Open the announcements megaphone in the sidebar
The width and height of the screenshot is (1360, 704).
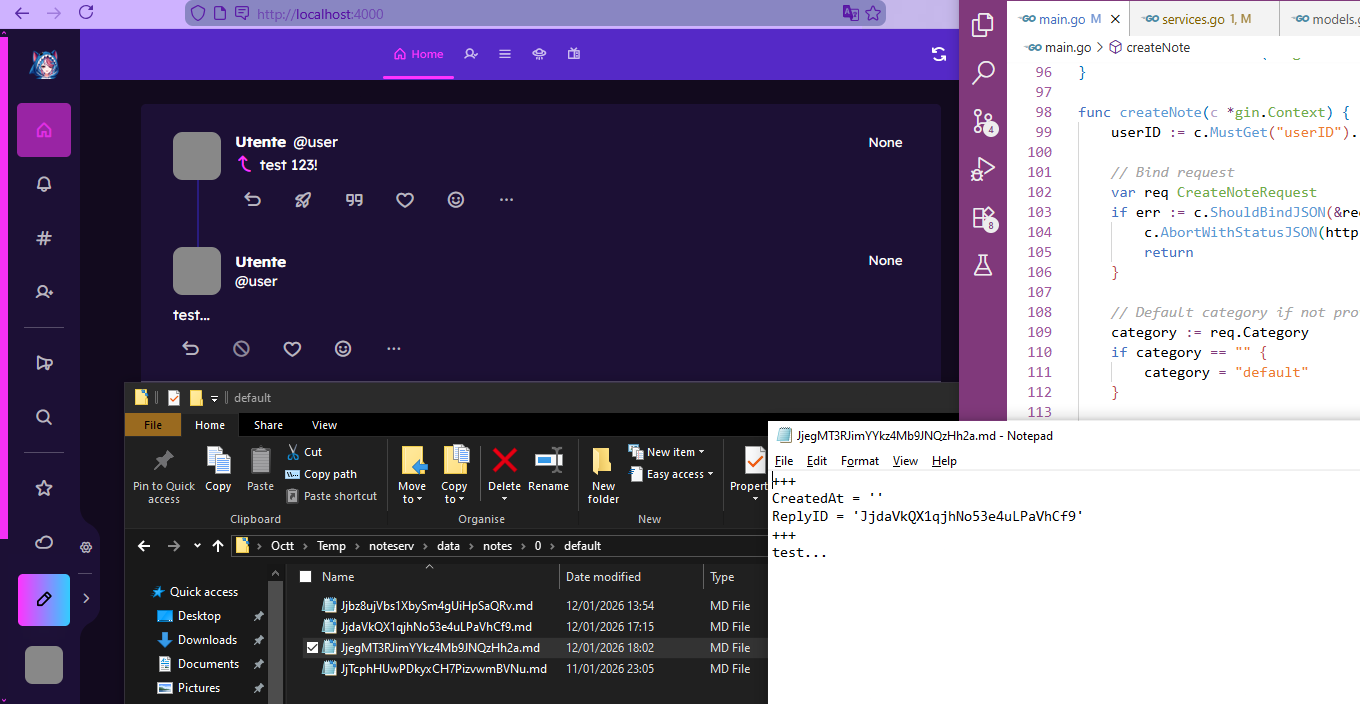point(43,362)
